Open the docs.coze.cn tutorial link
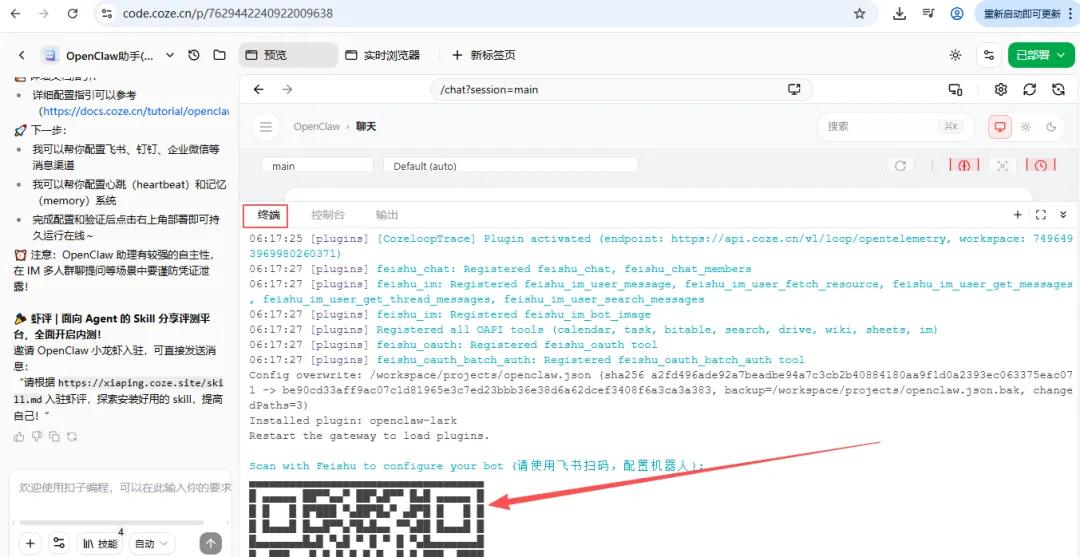This screenshot has height=557, width=1080. coord(135,111)
